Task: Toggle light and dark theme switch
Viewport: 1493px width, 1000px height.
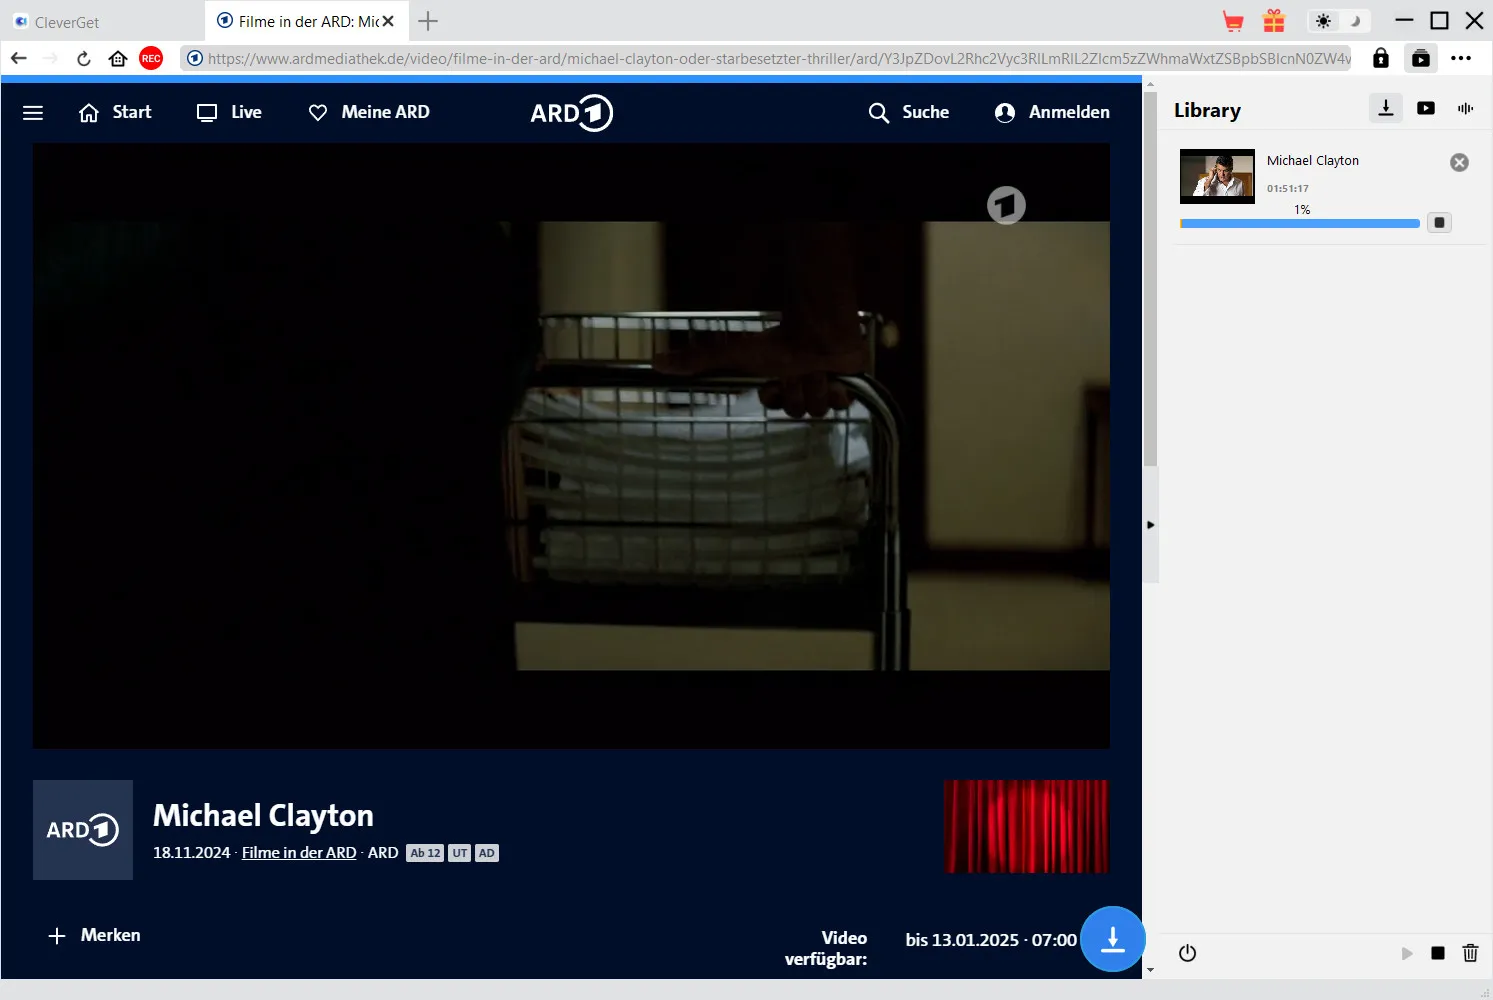Action: [1339, 21]
